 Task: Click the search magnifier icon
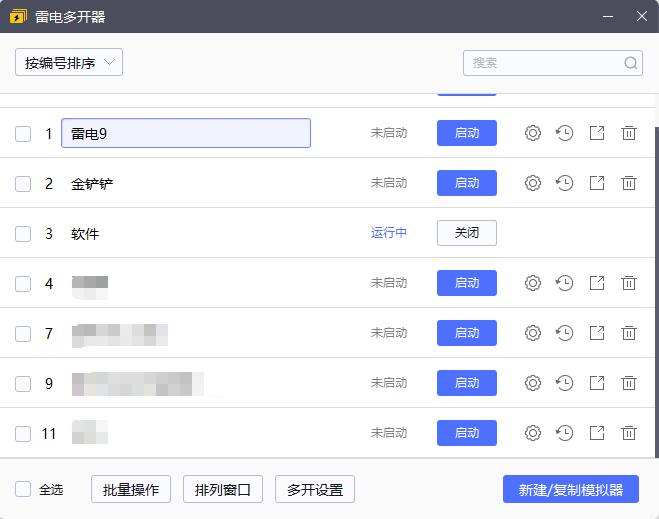[x=630, y=63]
